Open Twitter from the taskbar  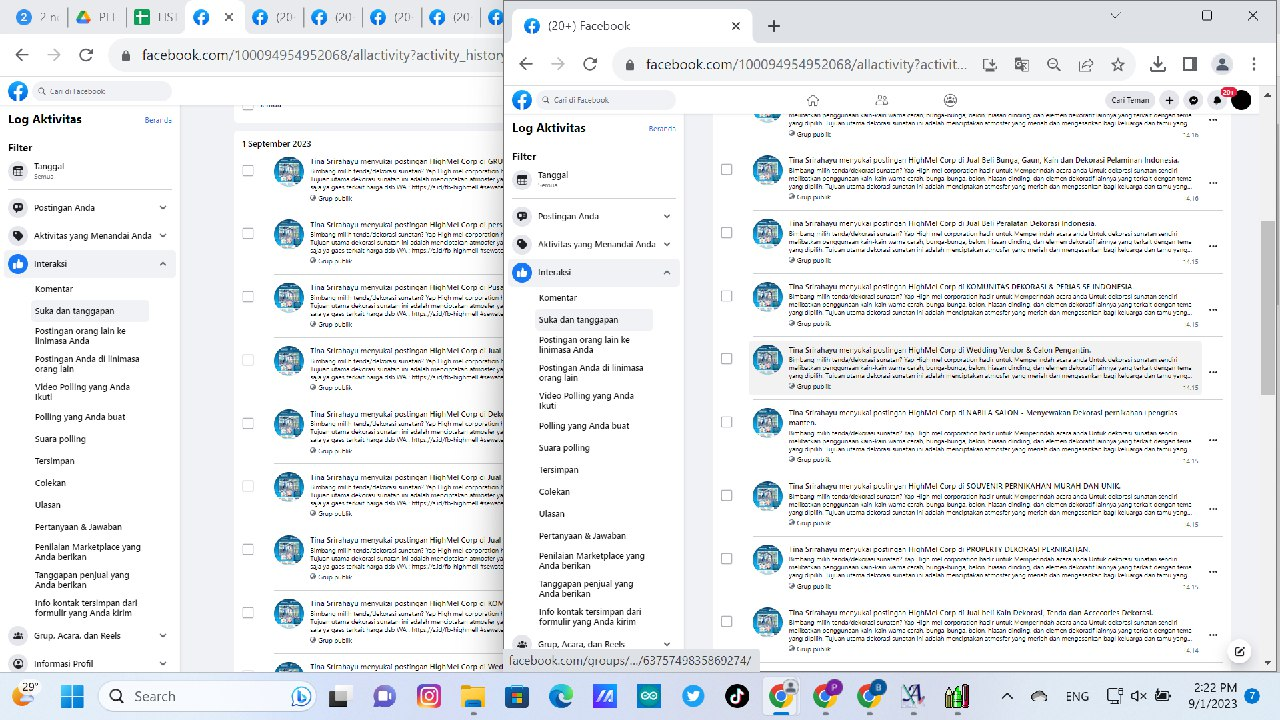[692, 696]
